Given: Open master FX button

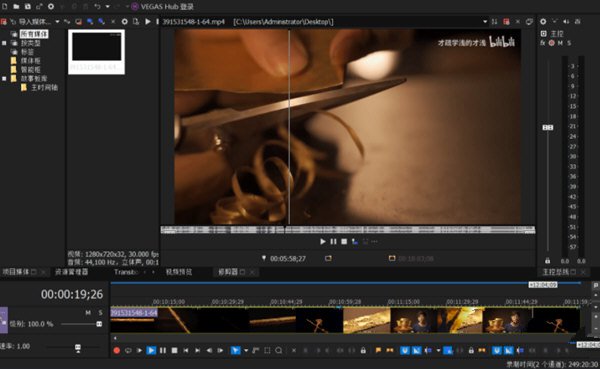Looking at the screenshot, I should pyautogui.click(x=543, y=43).
